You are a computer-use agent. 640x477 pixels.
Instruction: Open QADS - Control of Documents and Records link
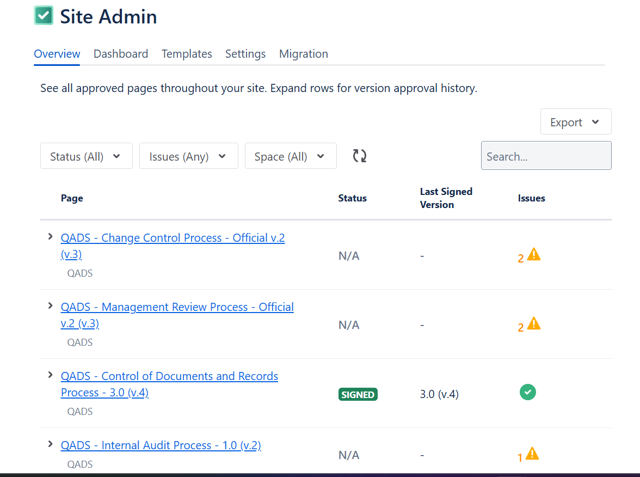click(x=169, y=384)
